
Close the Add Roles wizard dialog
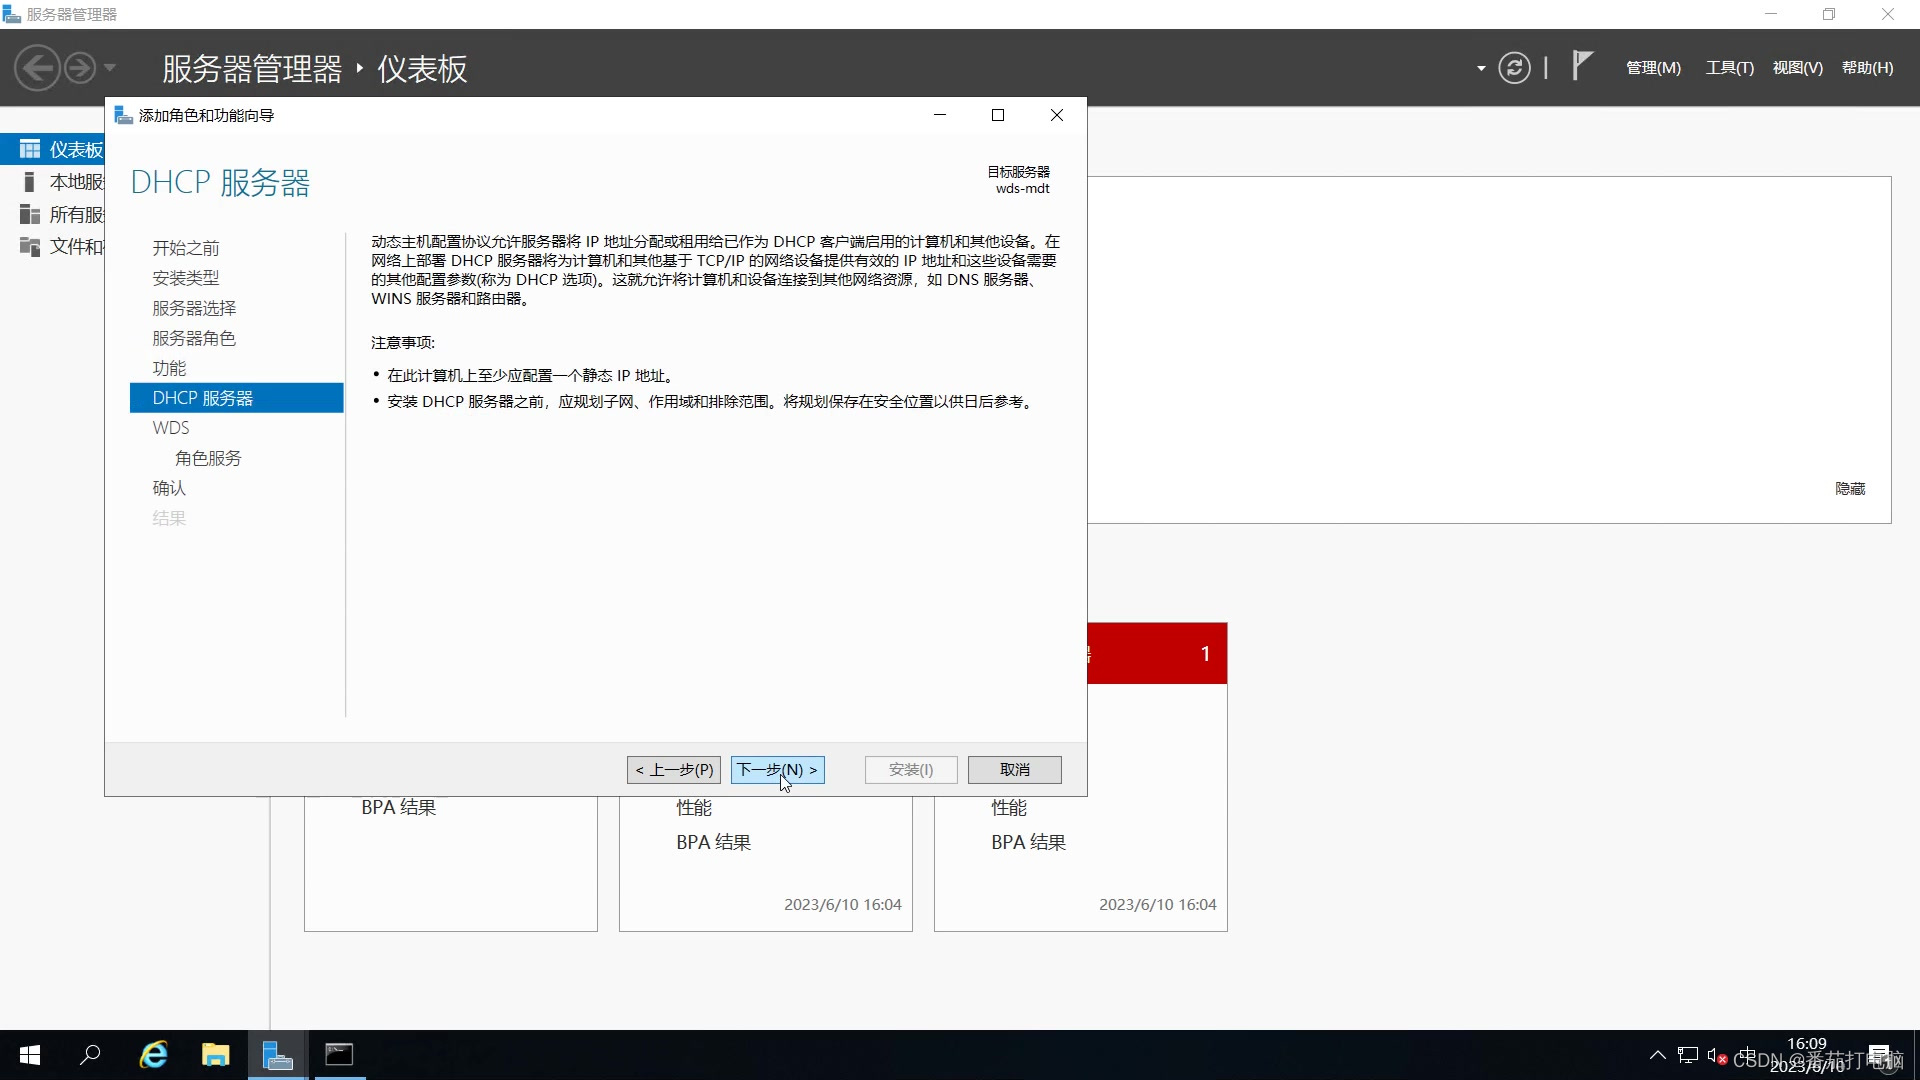[1057, 115]
